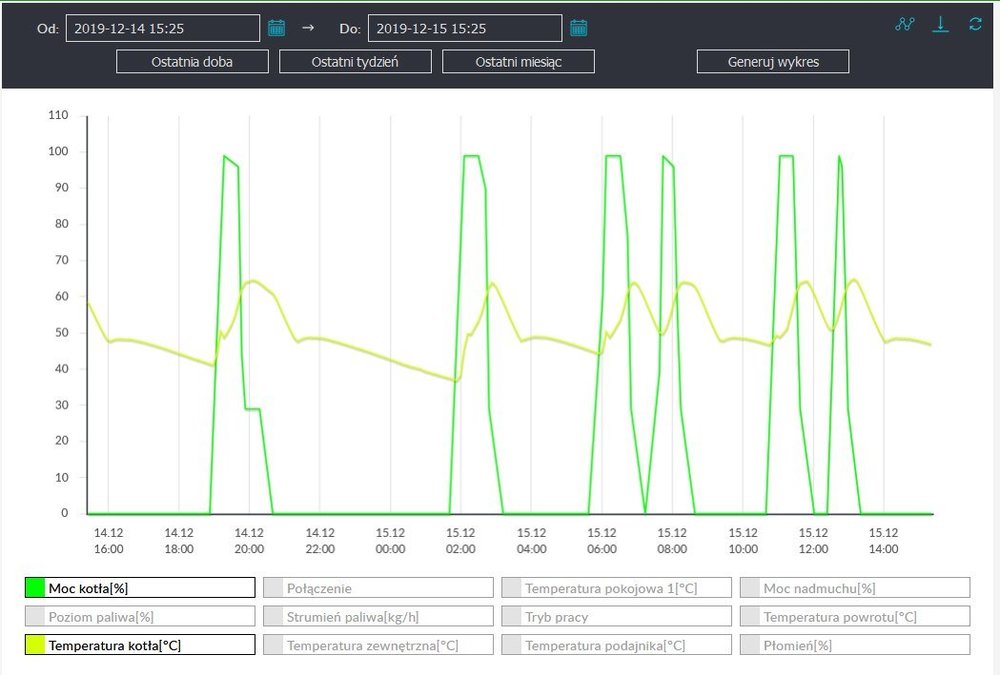
Task: Refresh the chart with reload icon
Action: pos(975,24)
